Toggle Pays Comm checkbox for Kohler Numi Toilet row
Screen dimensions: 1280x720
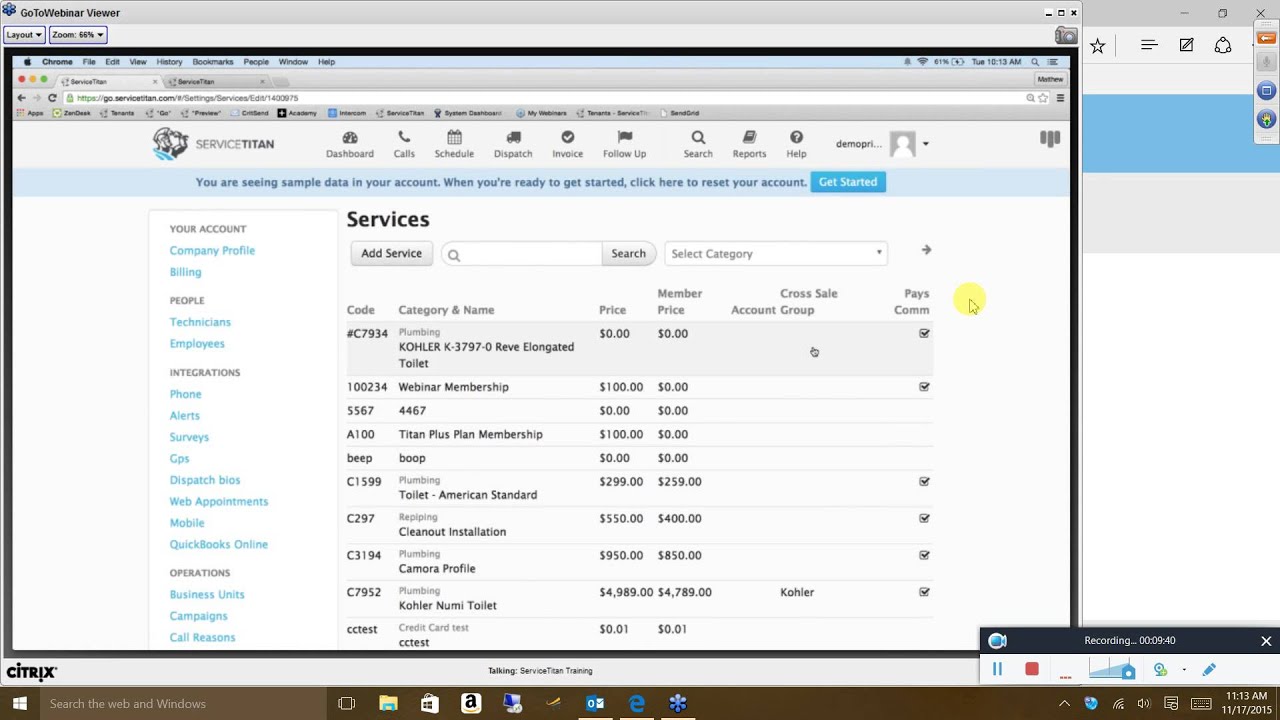point(924,591)
